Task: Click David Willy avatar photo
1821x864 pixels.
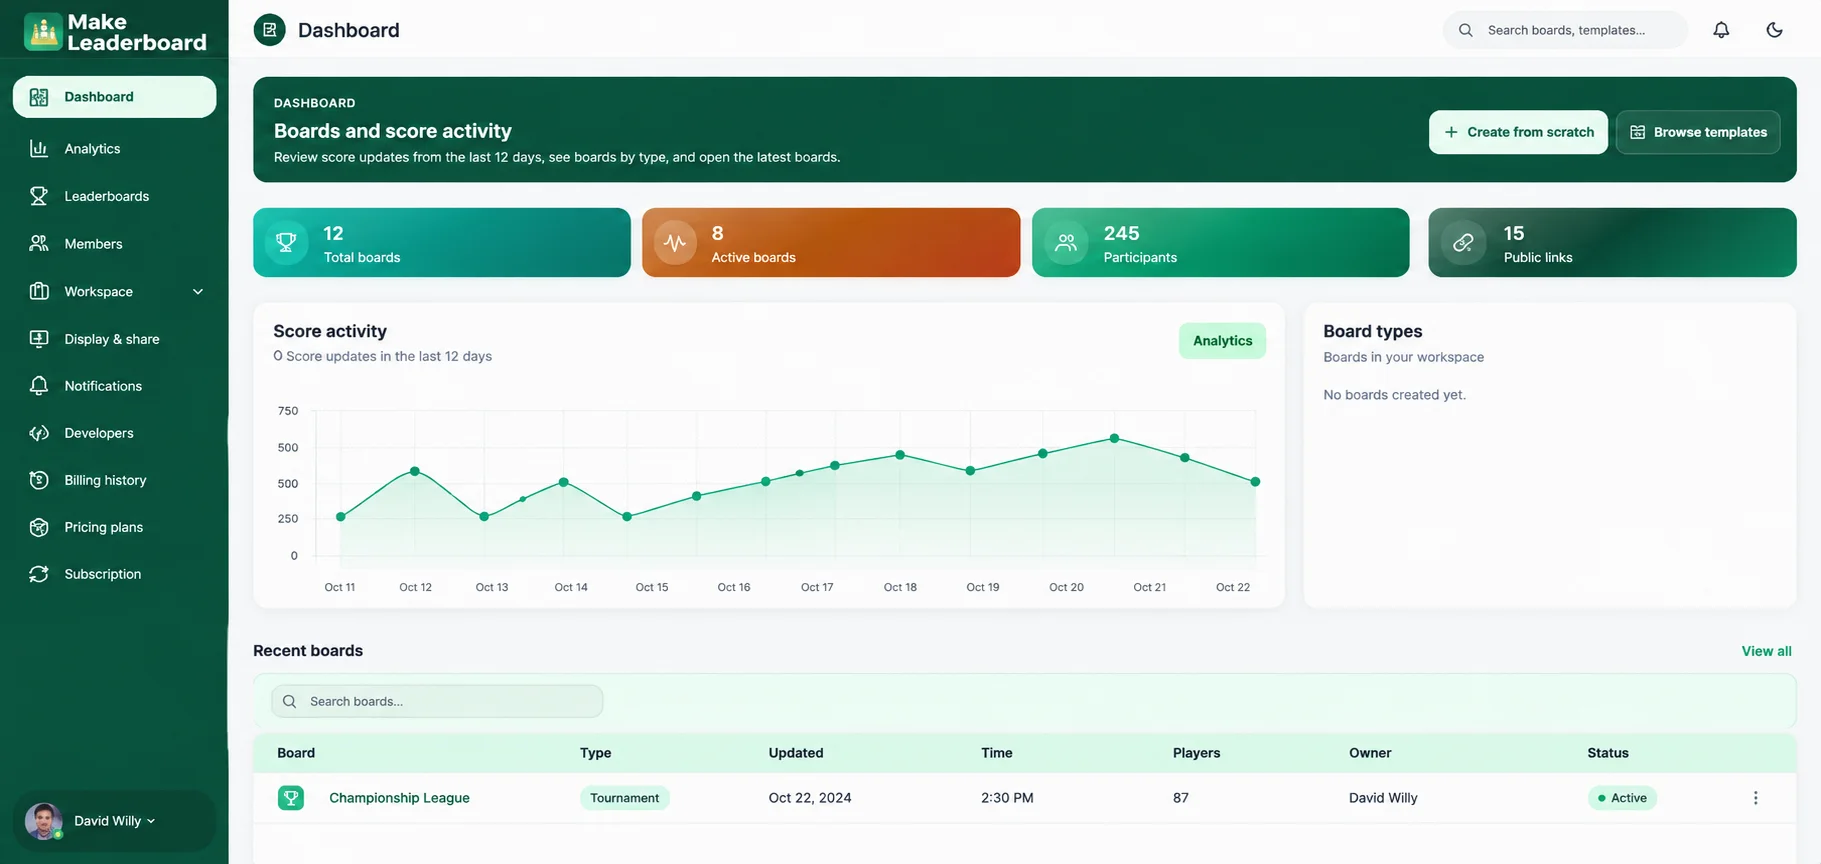Action: click(x=43, y=821)
